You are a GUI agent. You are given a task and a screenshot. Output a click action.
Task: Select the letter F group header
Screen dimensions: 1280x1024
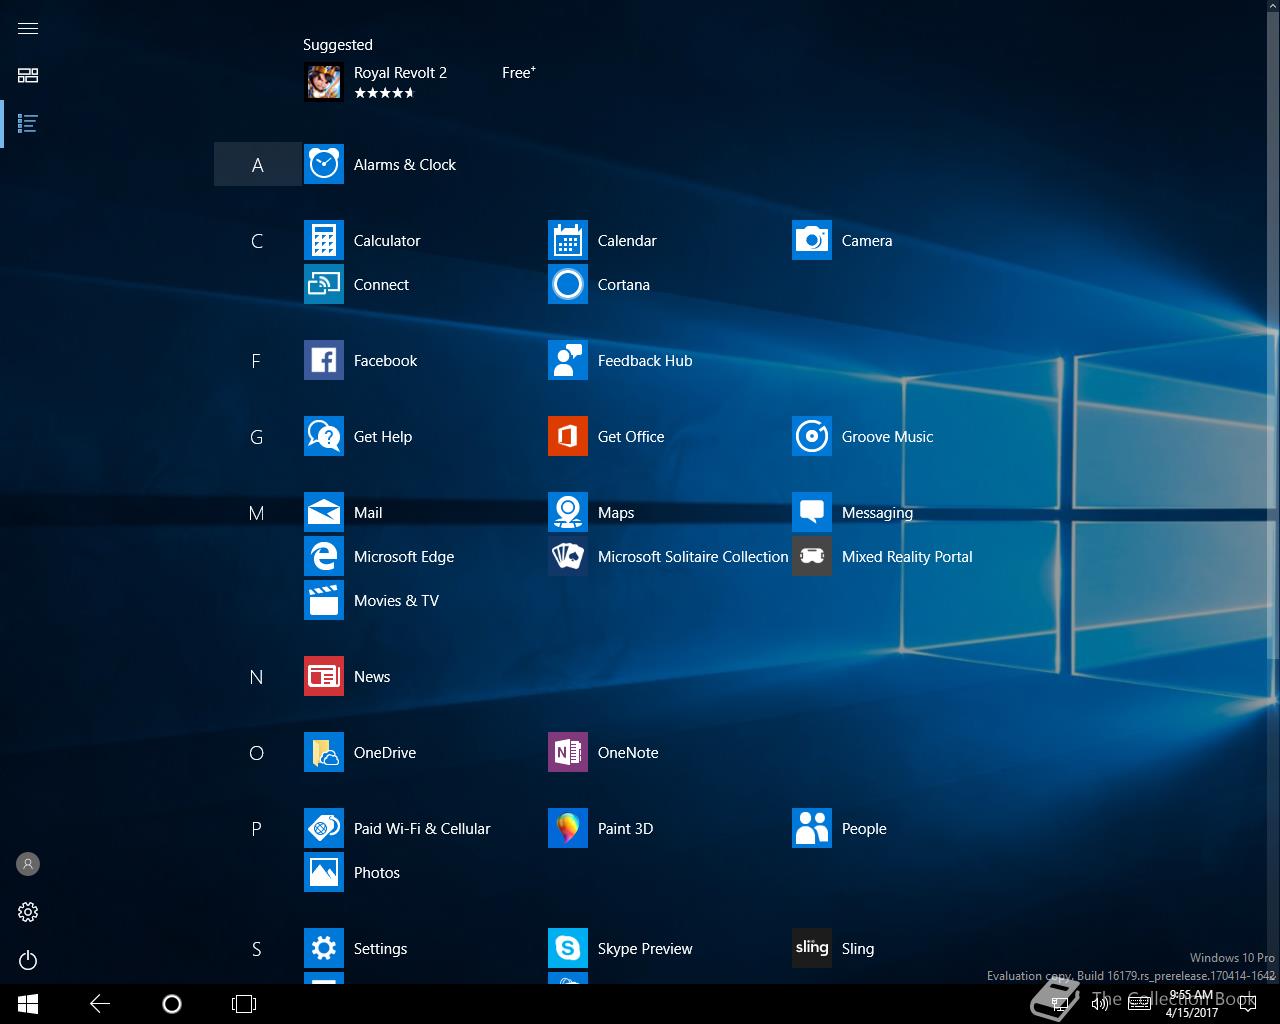(x=257, y=361)
